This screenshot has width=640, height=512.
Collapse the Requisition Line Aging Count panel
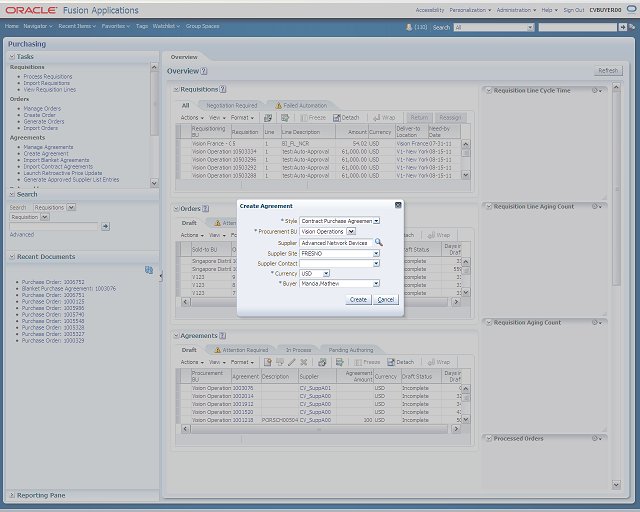tap(489, 207)
